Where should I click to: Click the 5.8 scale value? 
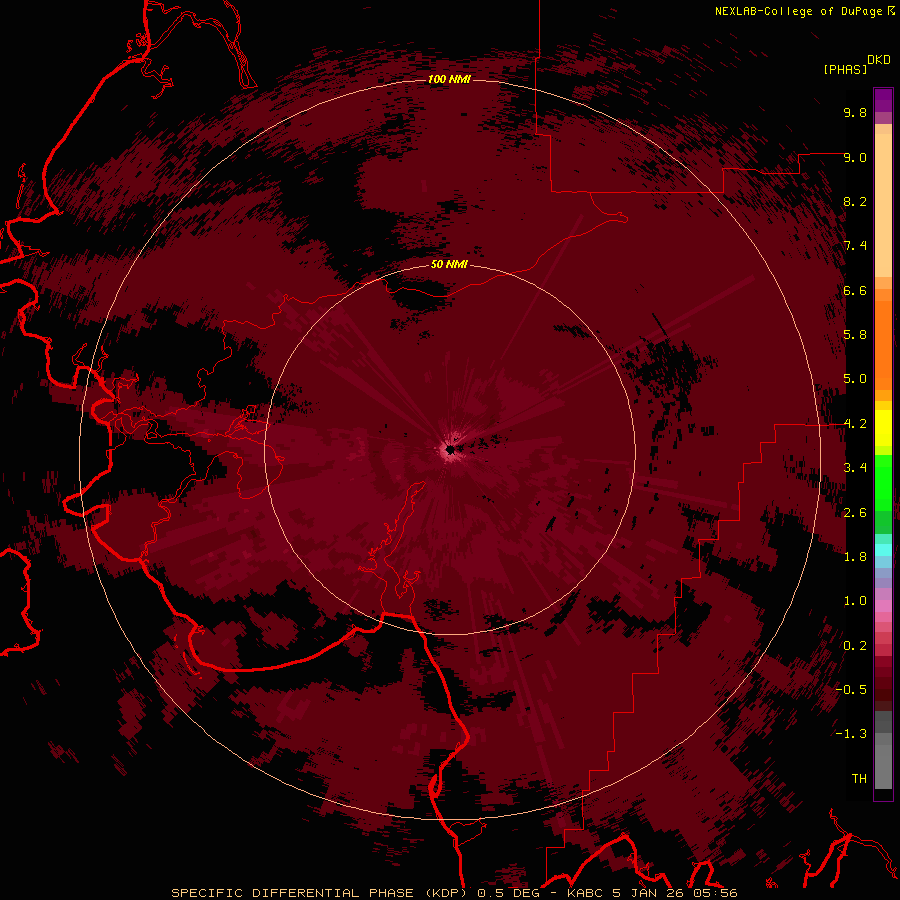click(855, 335)
